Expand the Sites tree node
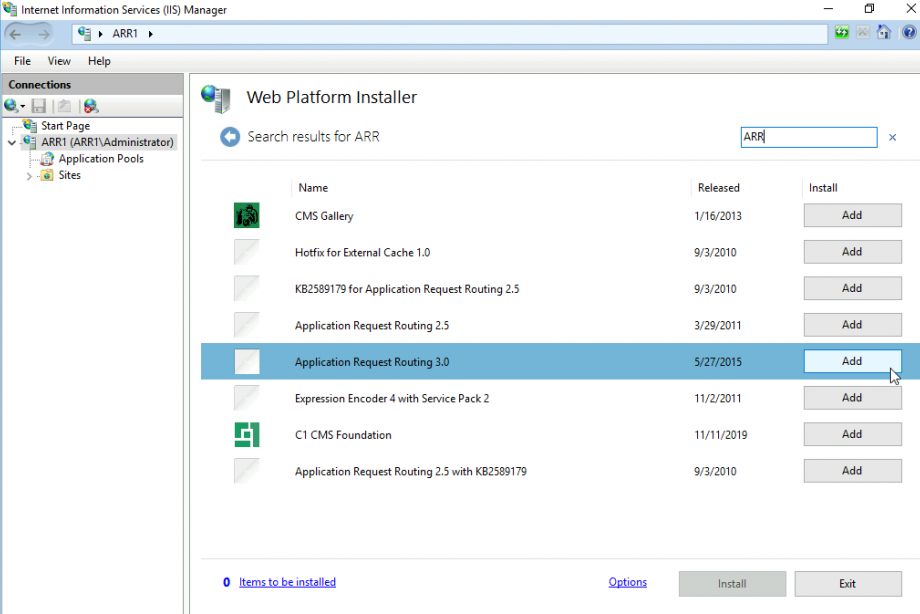The image size is (920, 614). [x=31, y=175]
